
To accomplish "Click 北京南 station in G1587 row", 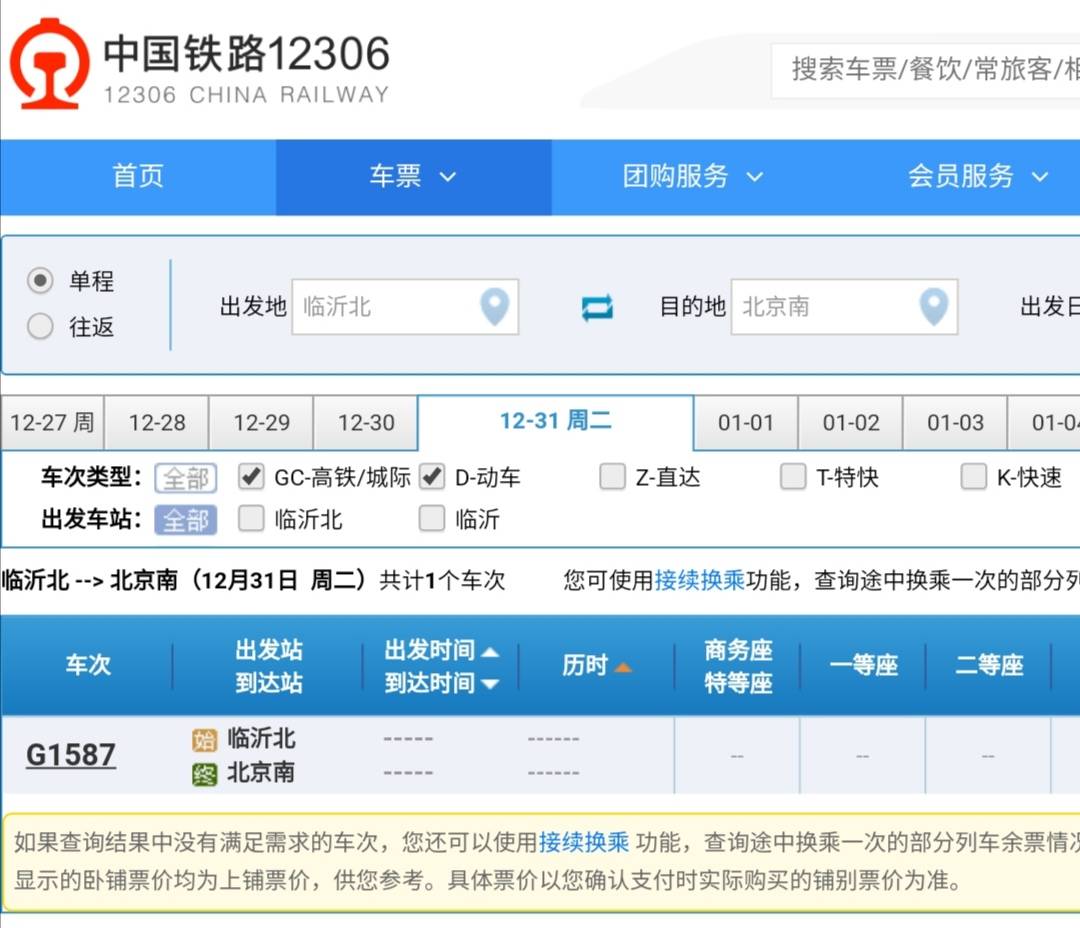I will tap(261, 773).
